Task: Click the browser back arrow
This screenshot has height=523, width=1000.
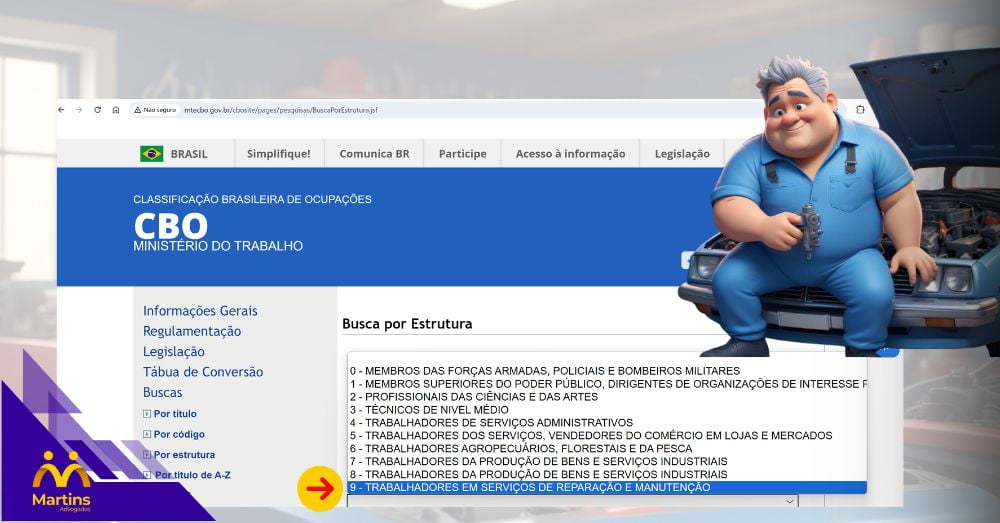Action: (61, 110)
